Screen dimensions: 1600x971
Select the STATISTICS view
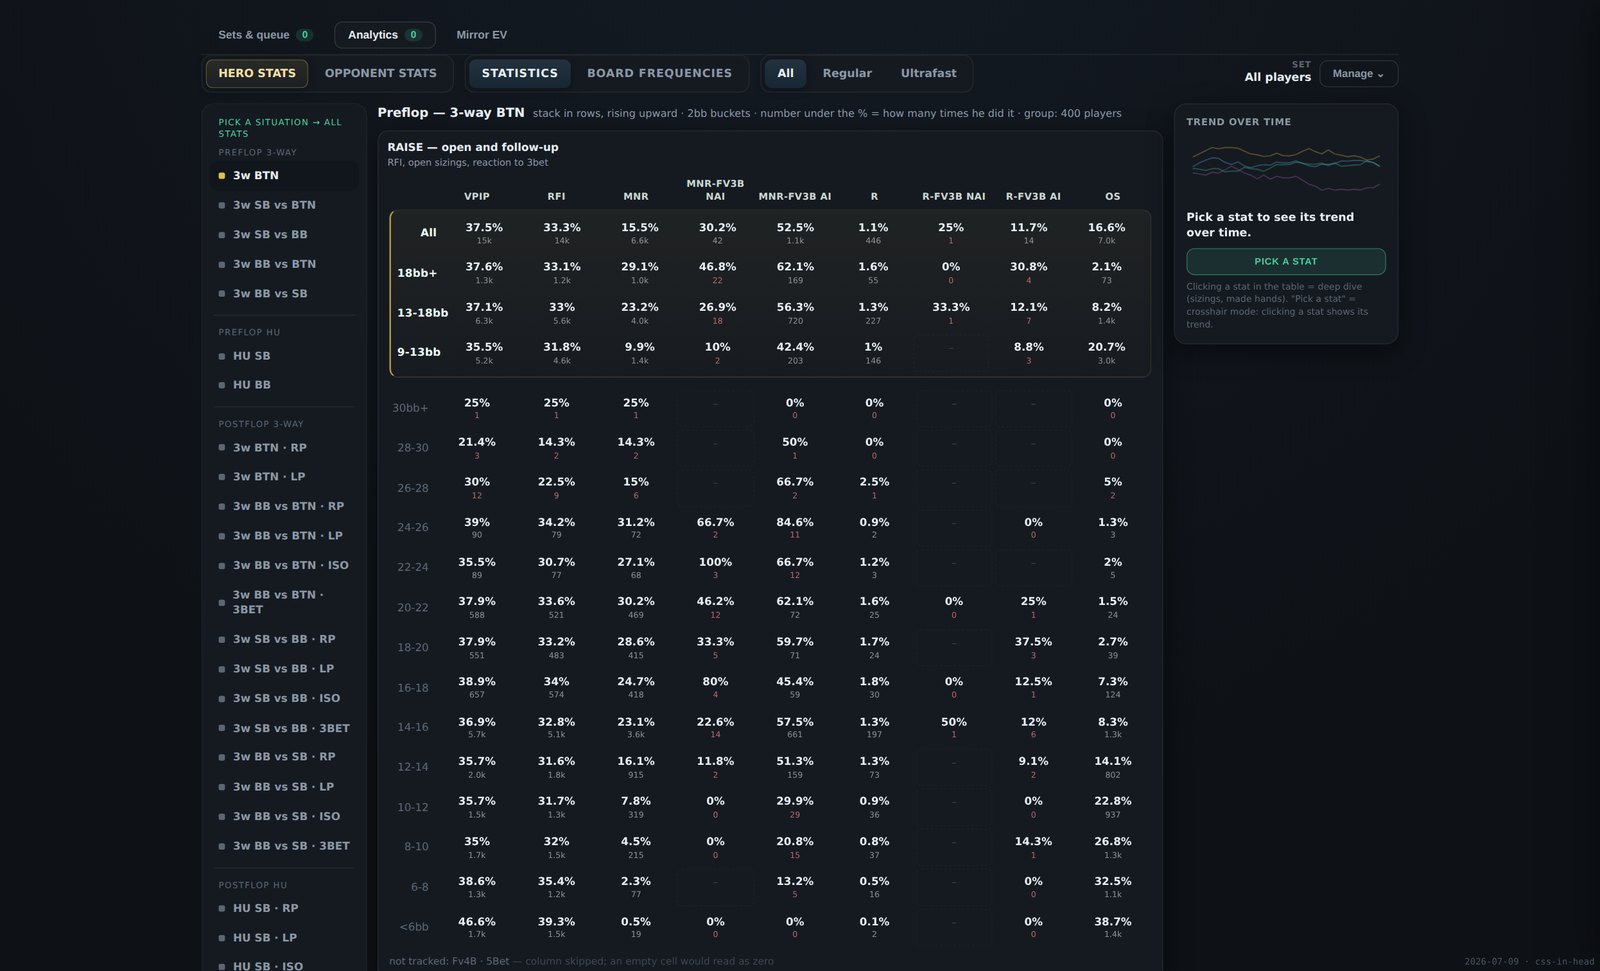coord(520,73)
